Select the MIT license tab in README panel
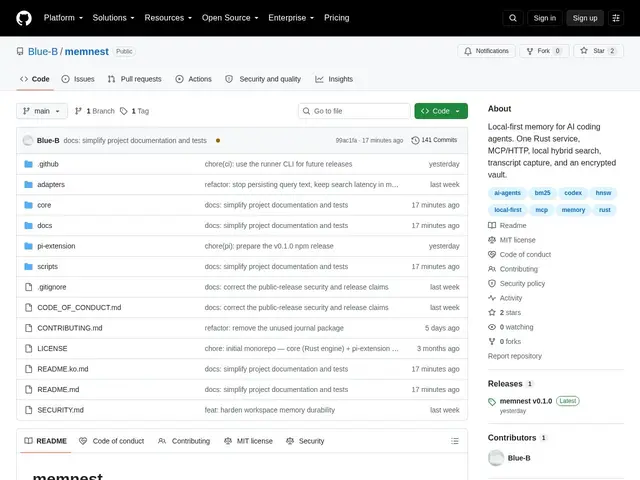Viewport: 640px width, 480px height. (248, 441)
